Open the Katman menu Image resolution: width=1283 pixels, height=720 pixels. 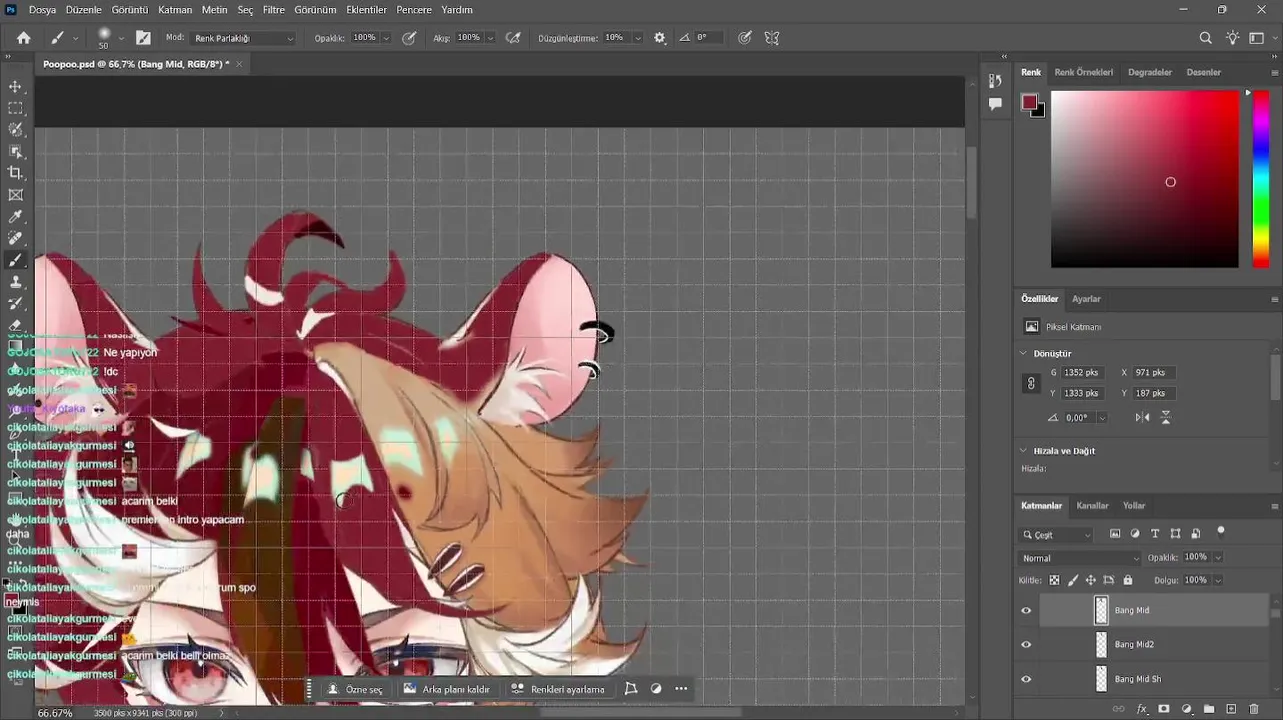click(x=175, y=10)
